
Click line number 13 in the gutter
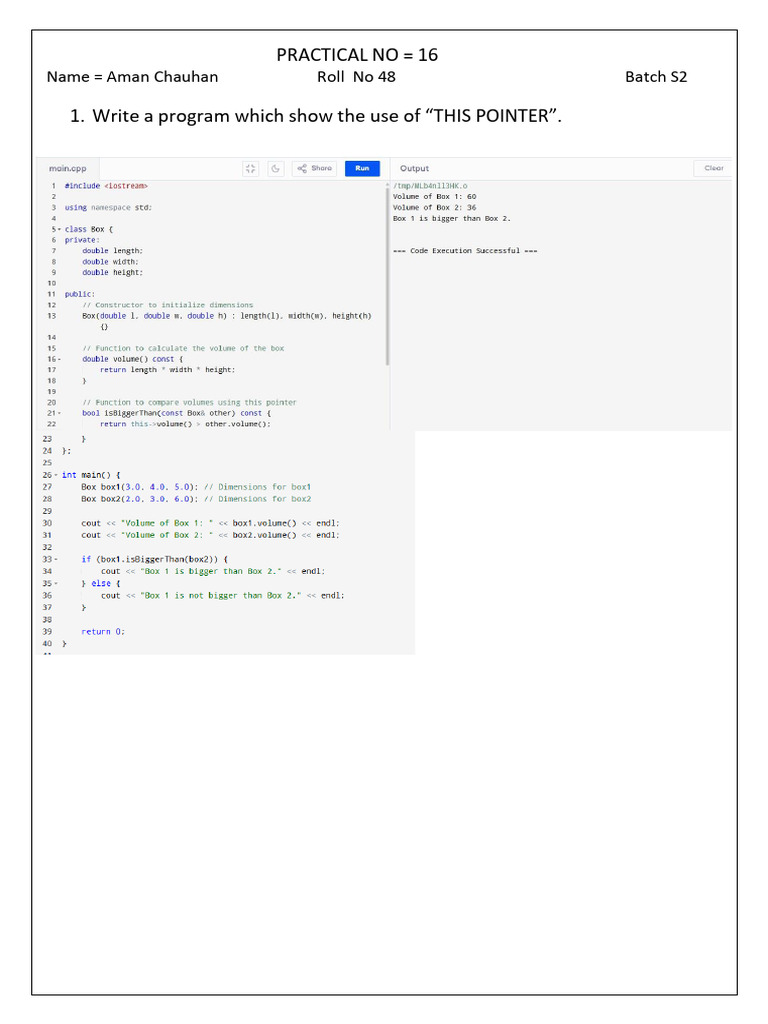(x=51, y=316)
